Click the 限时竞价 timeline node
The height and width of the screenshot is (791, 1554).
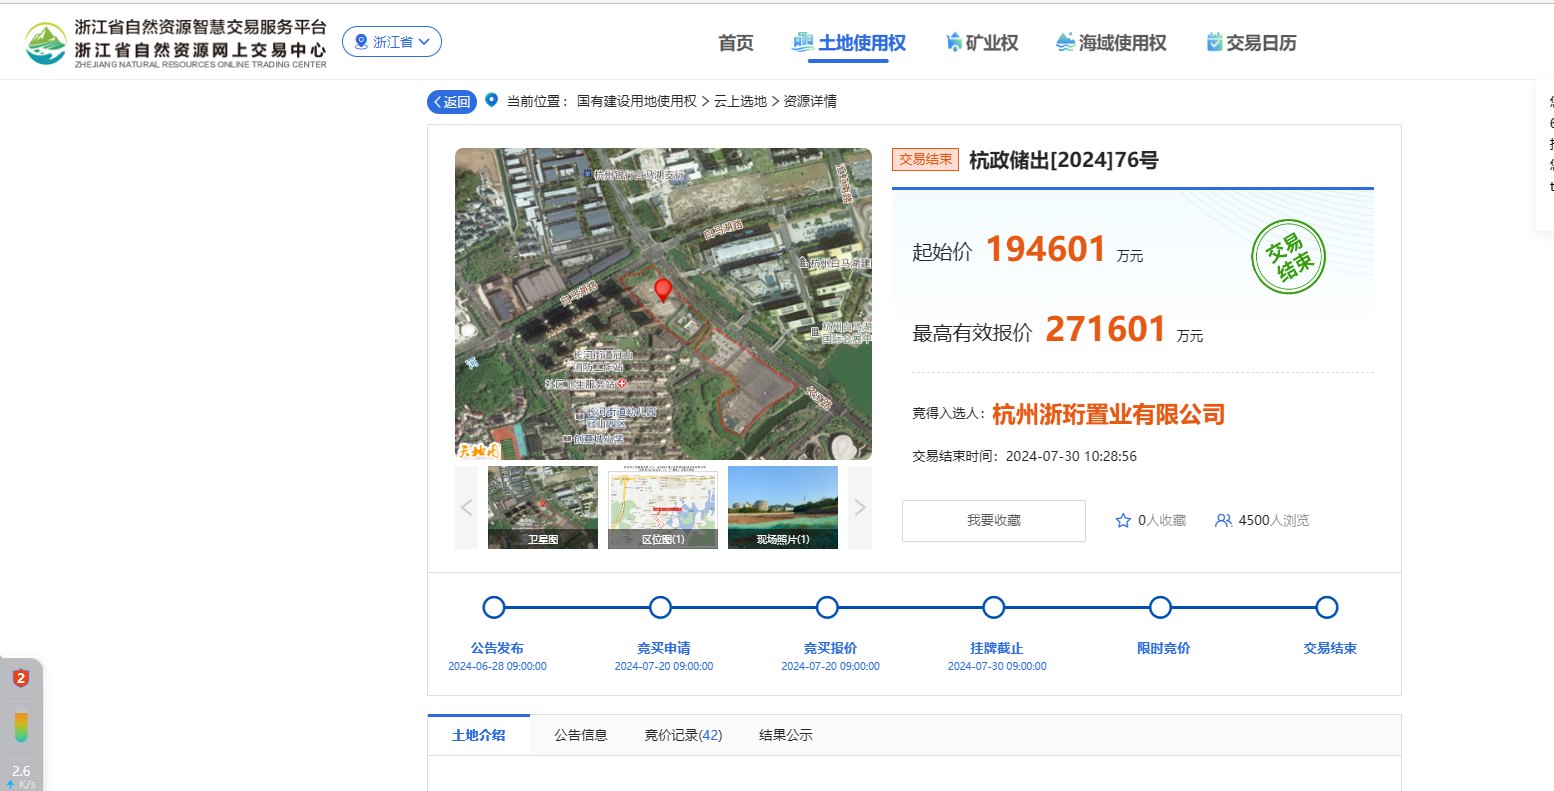point(1160,607)
